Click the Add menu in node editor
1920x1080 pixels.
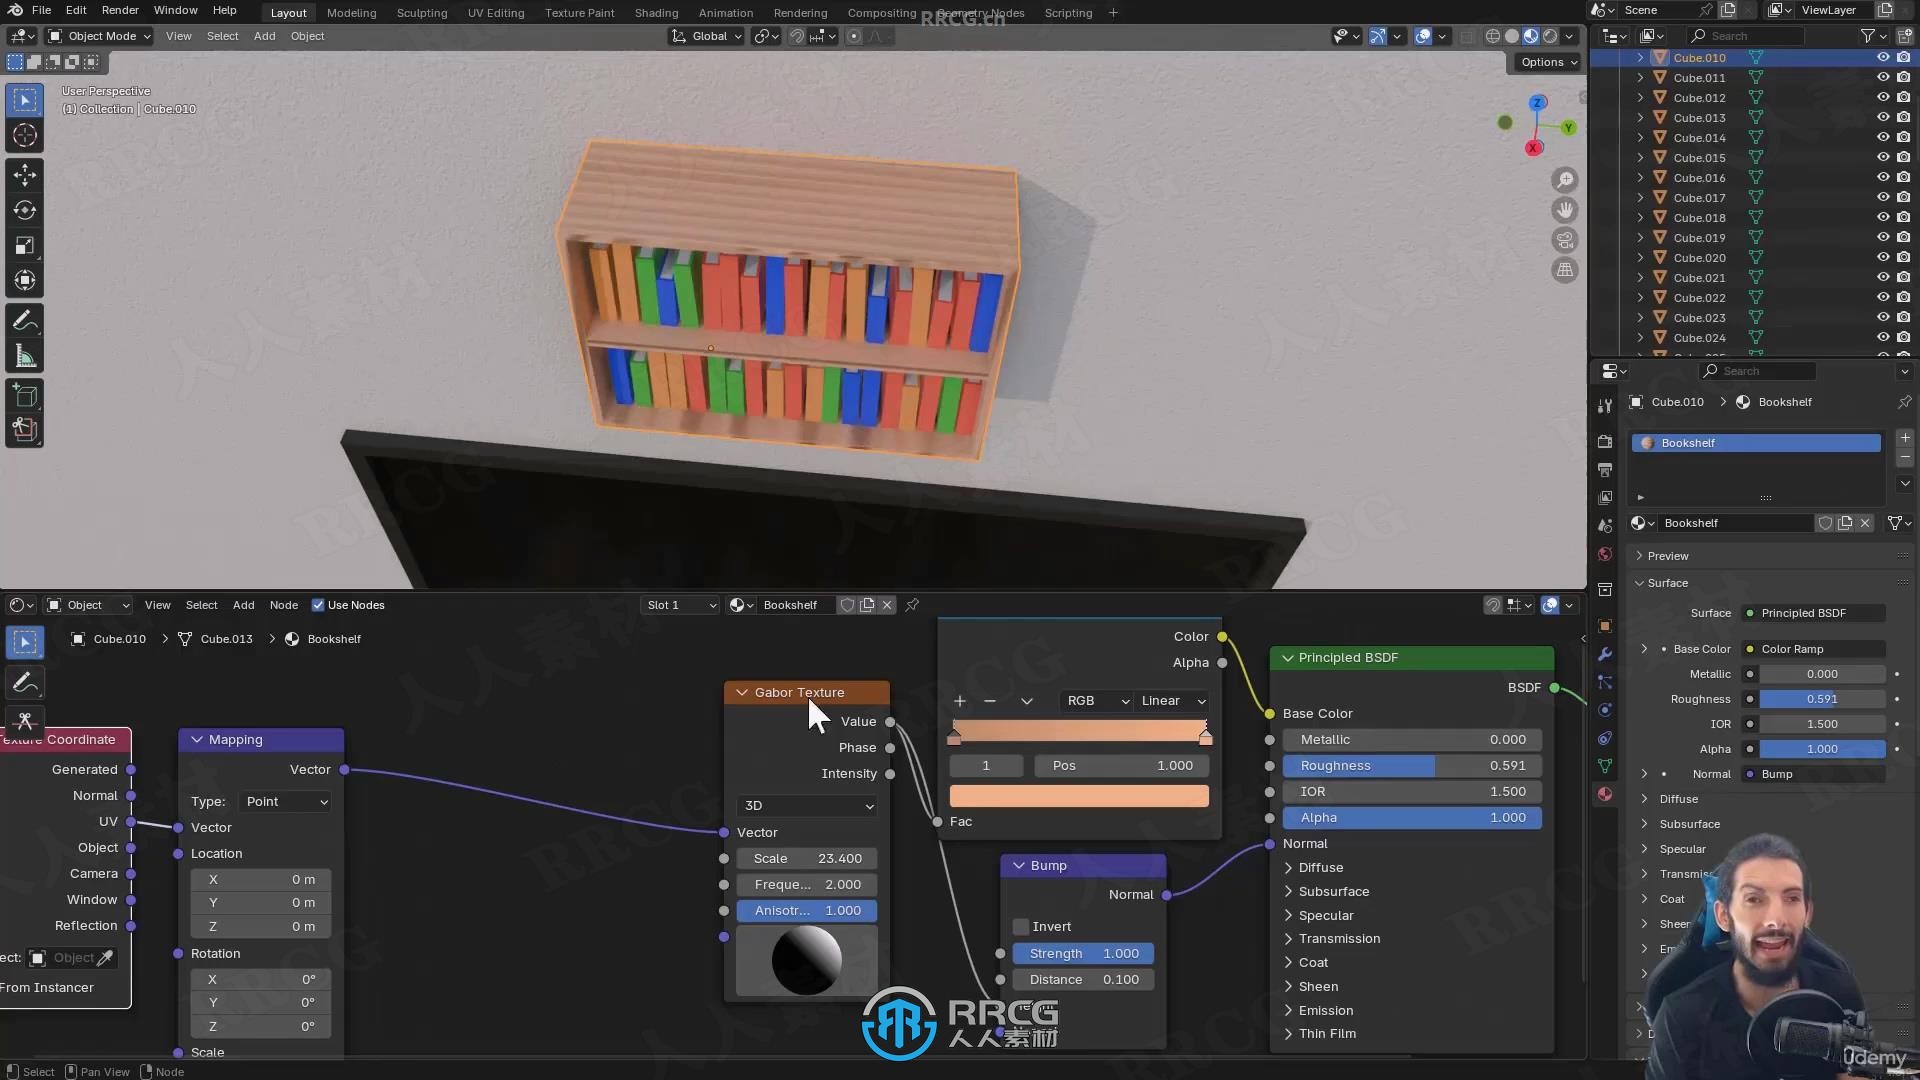243,604
